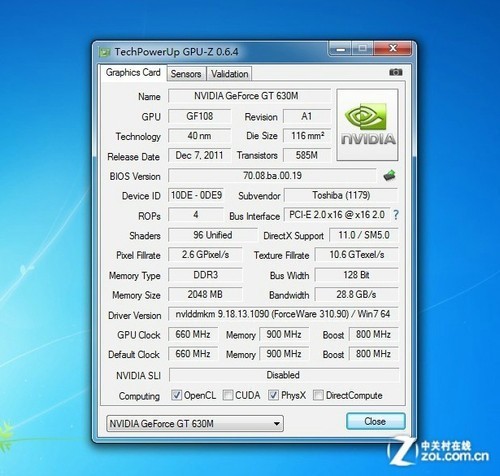The image size is (500, 476).
Task: Click the Boost field in GPU Clock row
Action: (x=373, y=334)
